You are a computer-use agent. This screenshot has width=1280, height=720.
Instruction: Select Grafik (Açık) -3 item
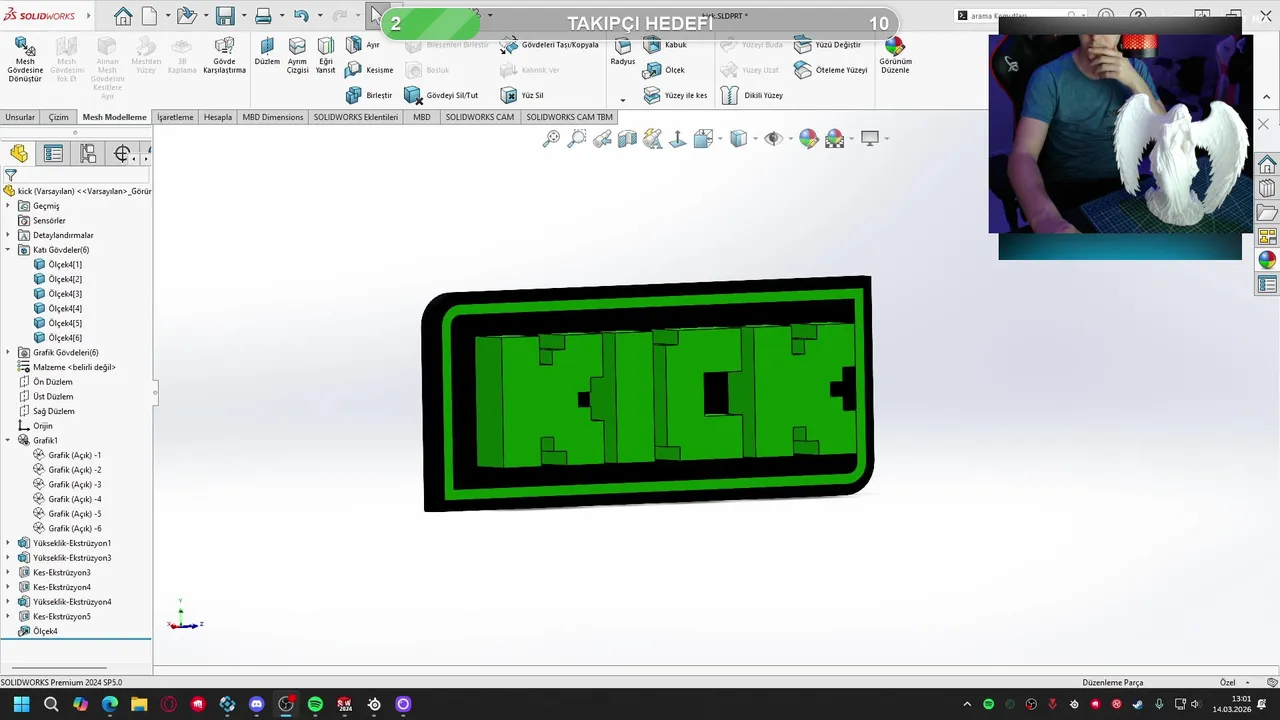67,484
